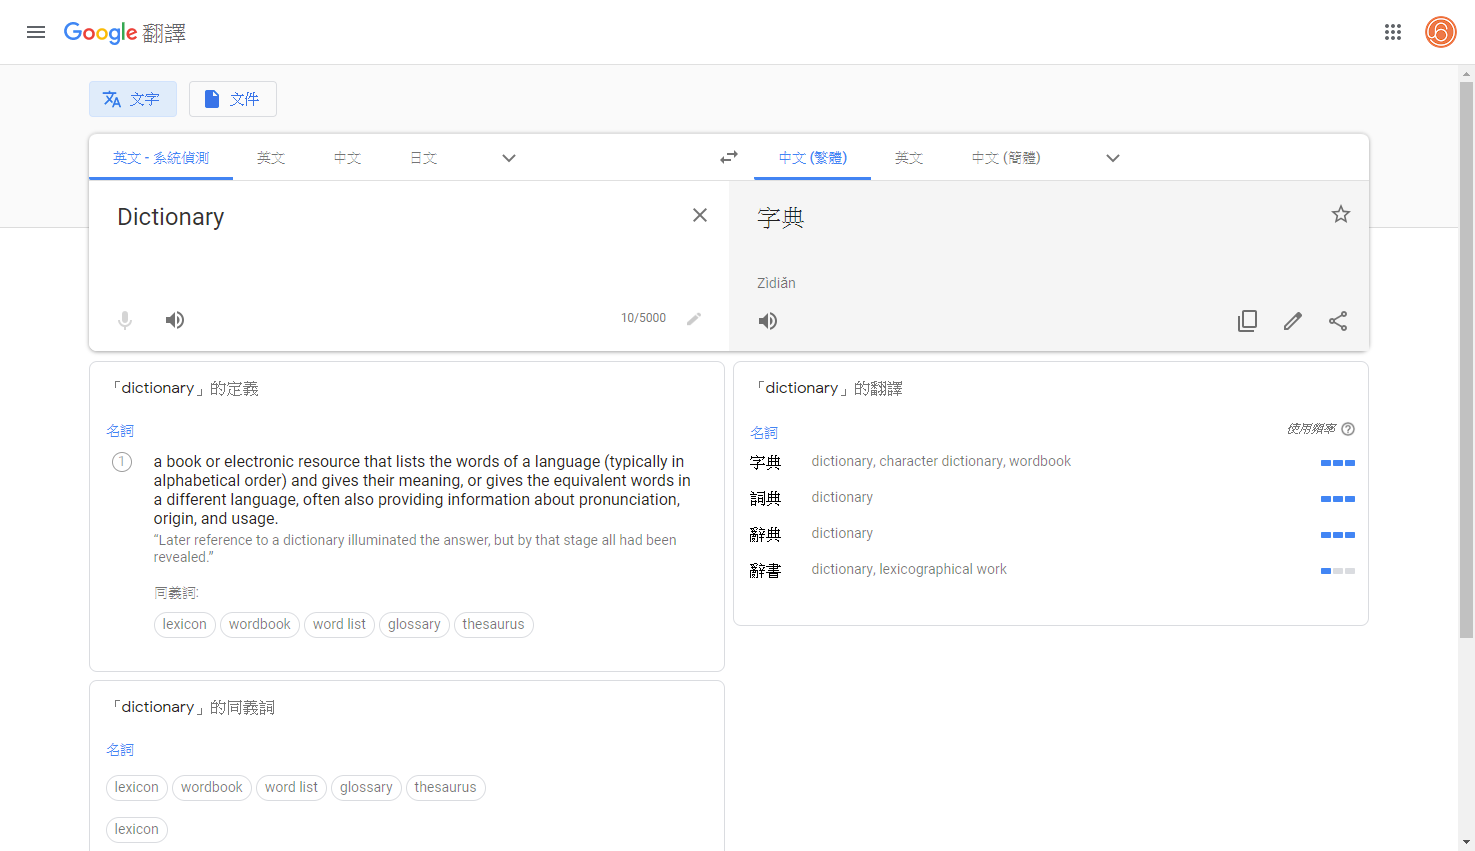Expand more target languages
Image resolution: width=1475 pixels, height=851 pixels.
1113,158
